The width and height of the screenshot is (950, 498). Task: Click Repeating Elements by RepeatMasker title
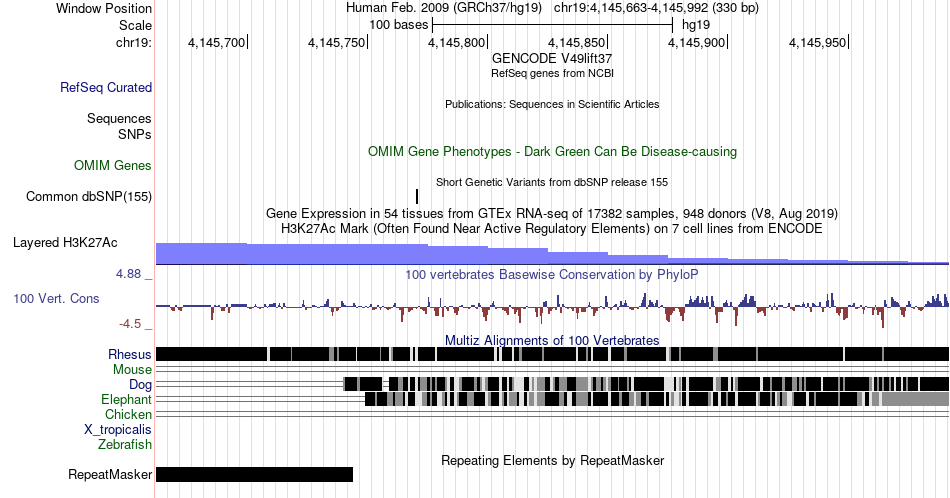[x=552, y=460]
